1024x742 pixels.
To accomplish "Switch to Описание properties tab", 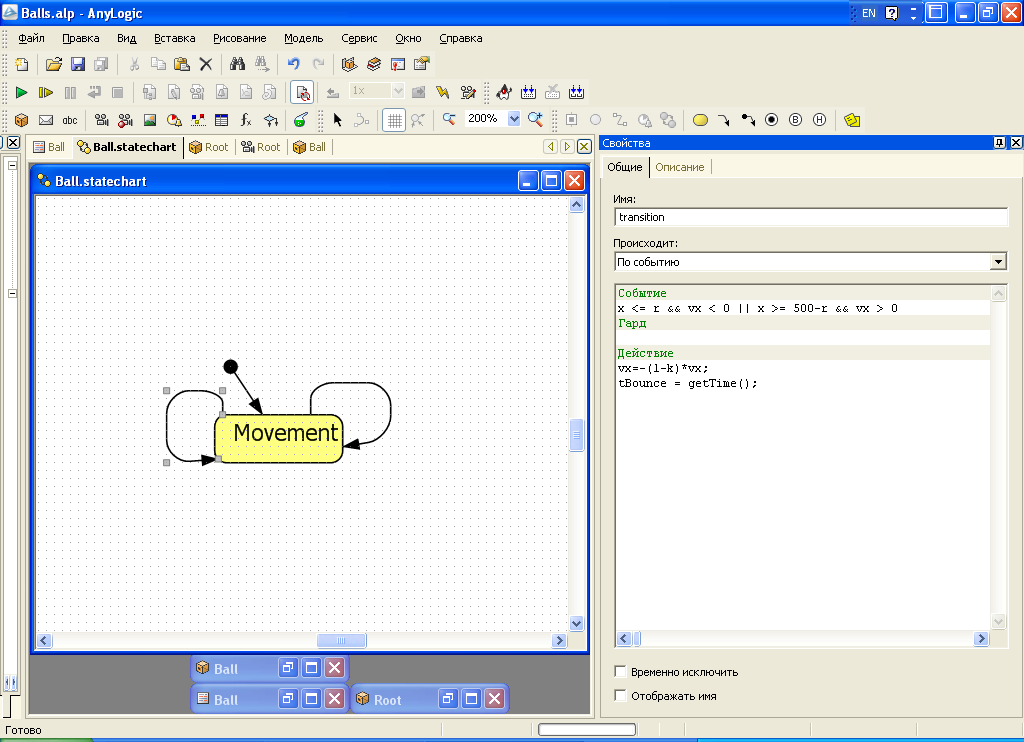I will coord(680,167).
